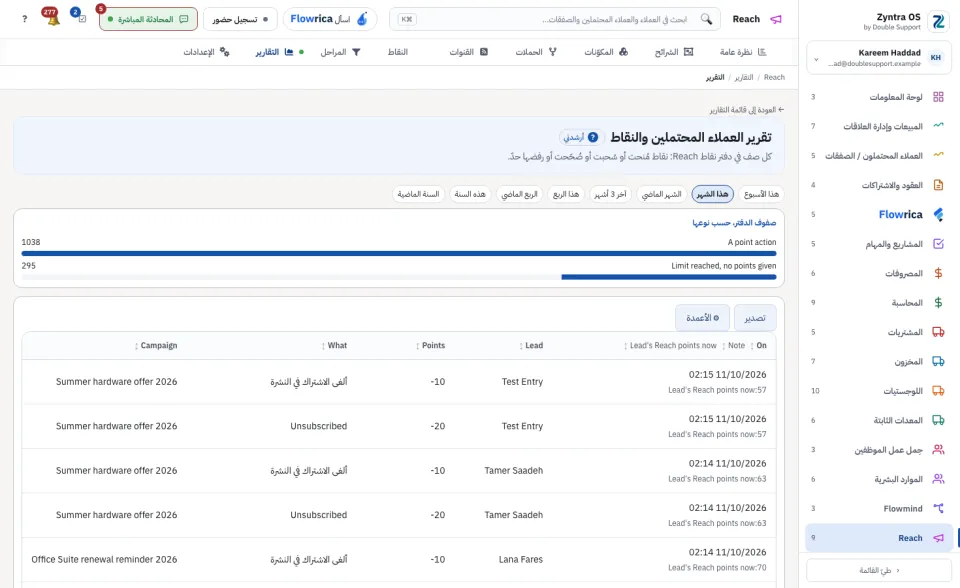Click Limit reached, no points given bar

pyautogui.click(x=399, y=277)
